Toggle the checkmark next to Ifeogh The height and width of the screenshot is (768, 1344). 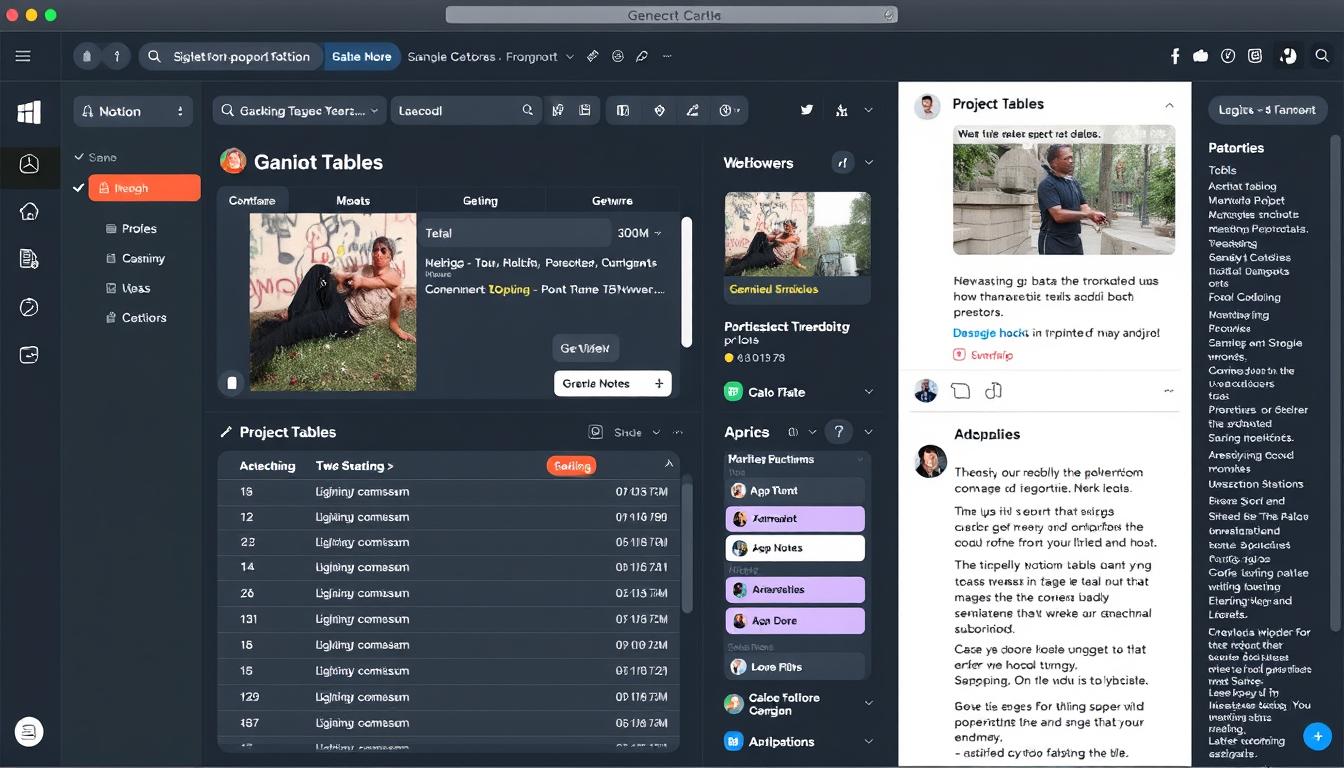click(x=79, y=188)
